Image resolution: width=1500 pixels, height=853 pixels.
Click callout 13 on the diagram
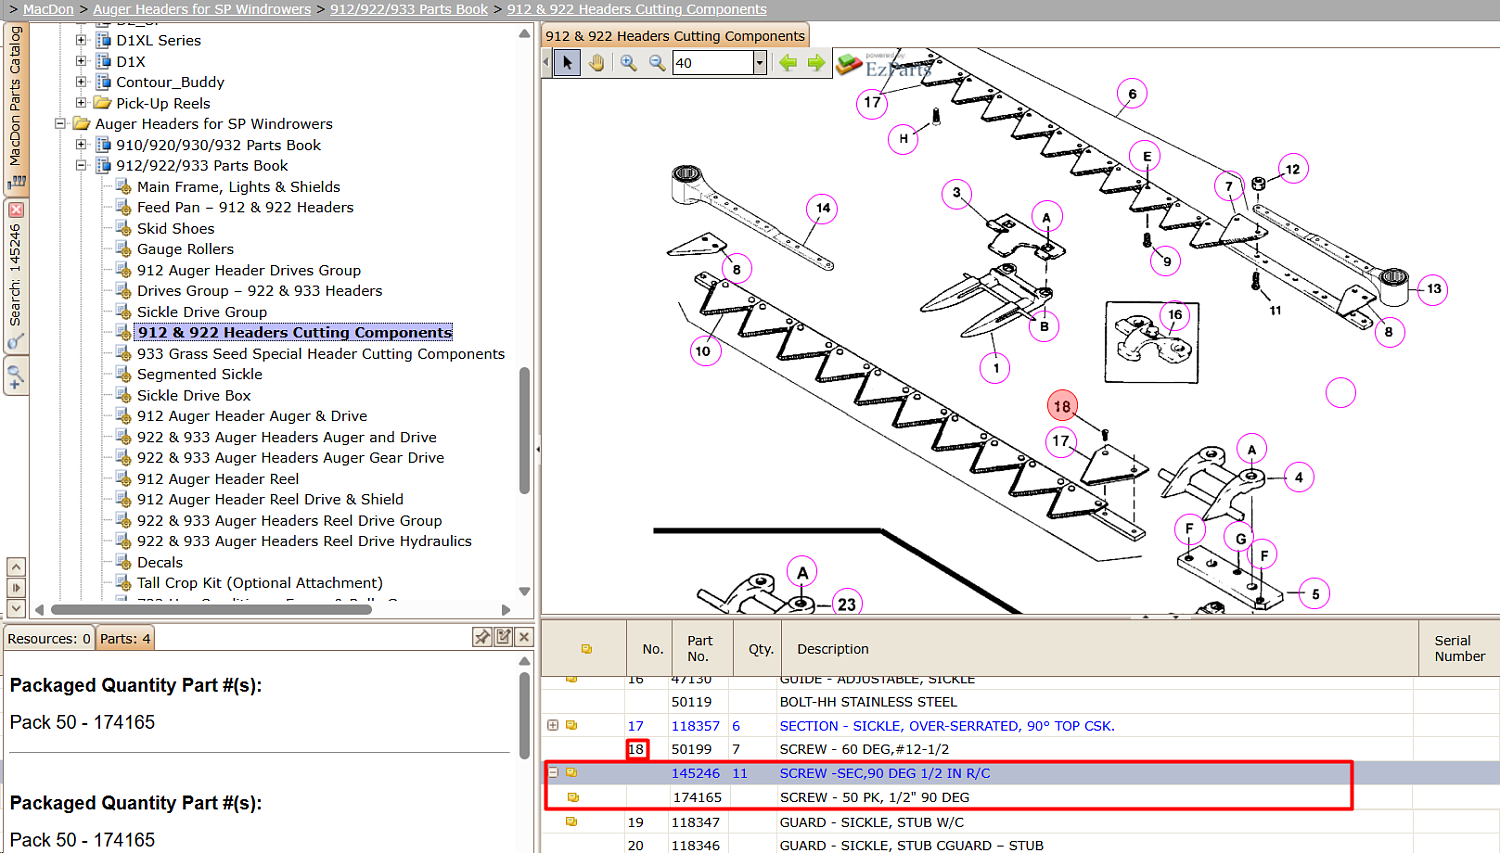tap(1434, 289)
